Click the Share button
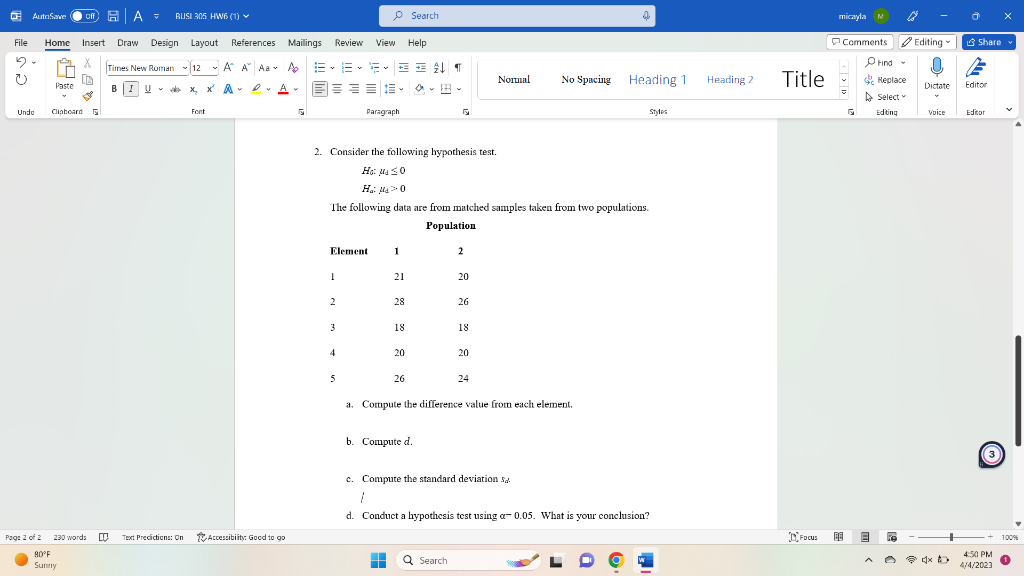1024x576 pixels. click(989, 42)
